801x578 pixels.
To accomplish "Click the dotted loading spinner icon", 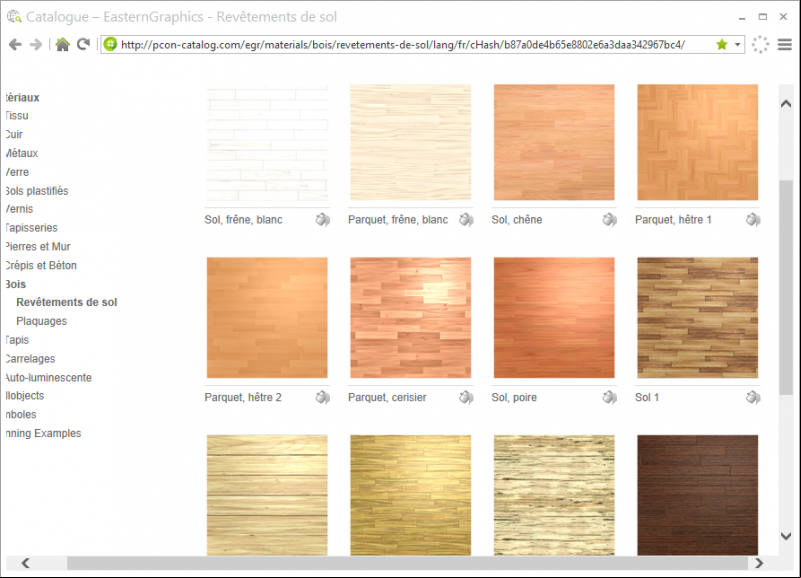I will 760,44.
